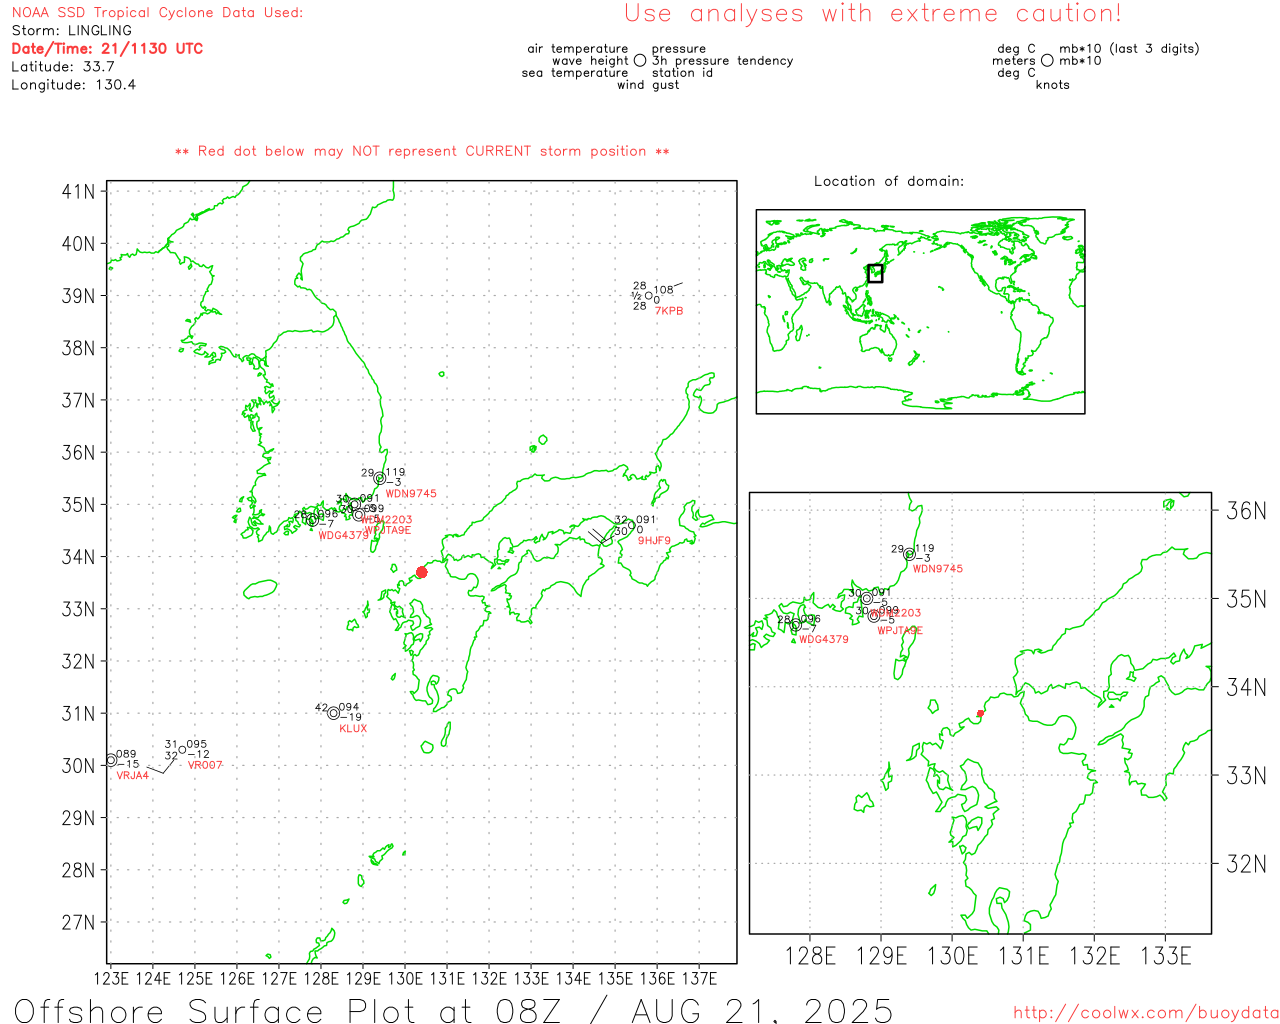The width and height of the screenshot is (1280, 1024).
Task: Click the red 'VR007' station label
Action: (205, 765)
